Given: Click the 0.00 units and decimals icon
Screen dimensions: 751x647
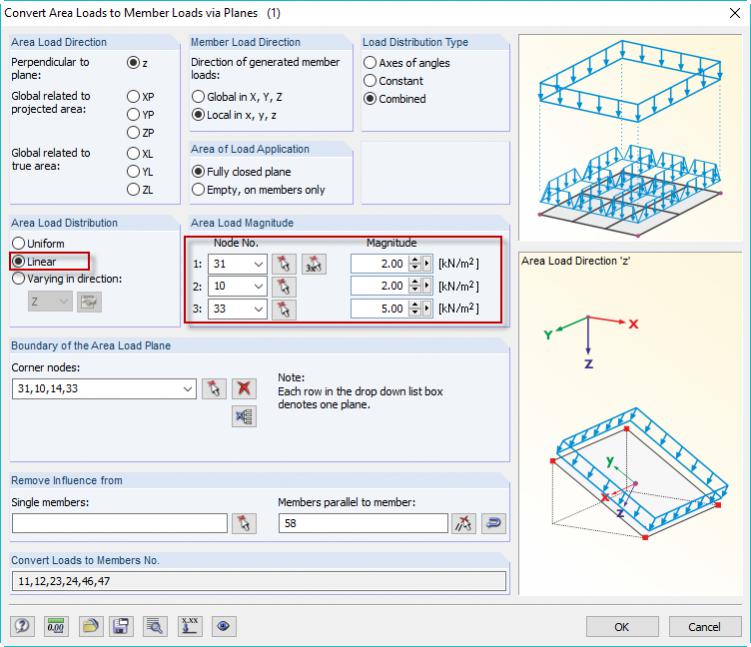Looking at the screenshot, I should (56, 626).
